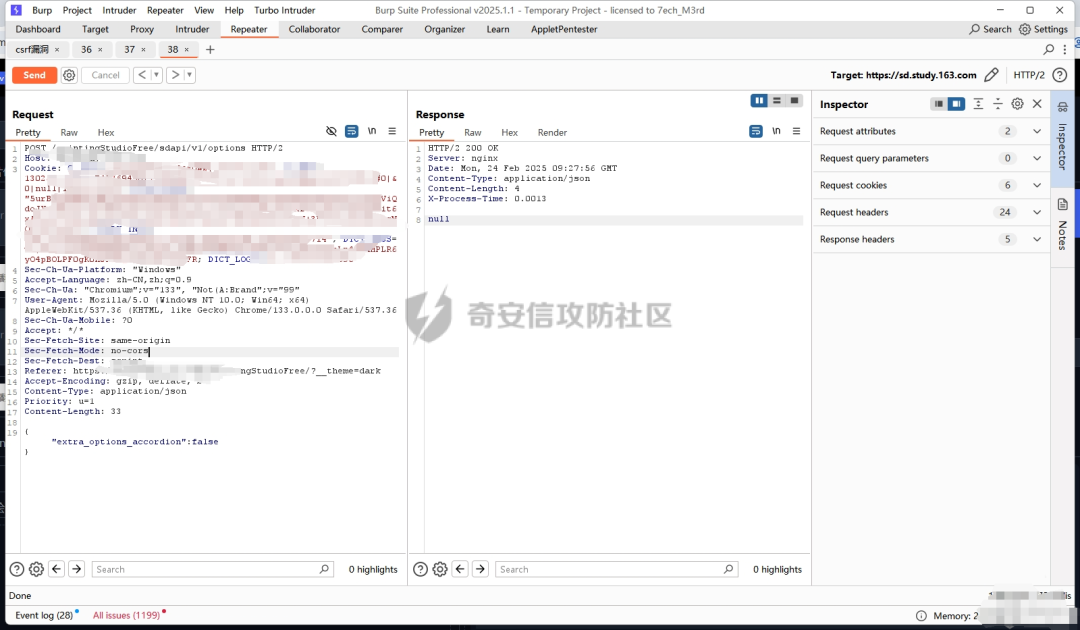Go to next response search match
This screenshot has width=1080, height=630.
[x=480, y=569]
